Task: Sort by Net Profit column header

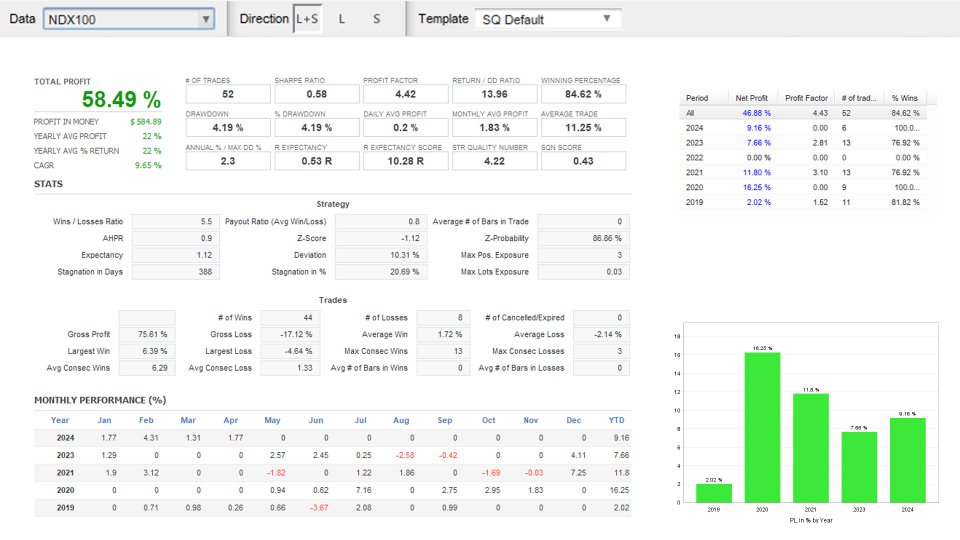Action: click(x=751, y=98)
